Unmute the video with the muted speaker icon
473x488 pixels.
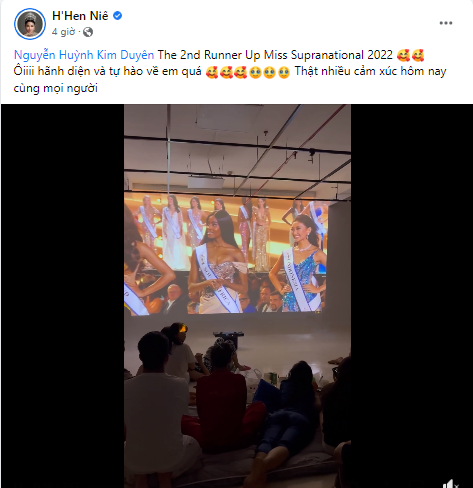point(451,484)
